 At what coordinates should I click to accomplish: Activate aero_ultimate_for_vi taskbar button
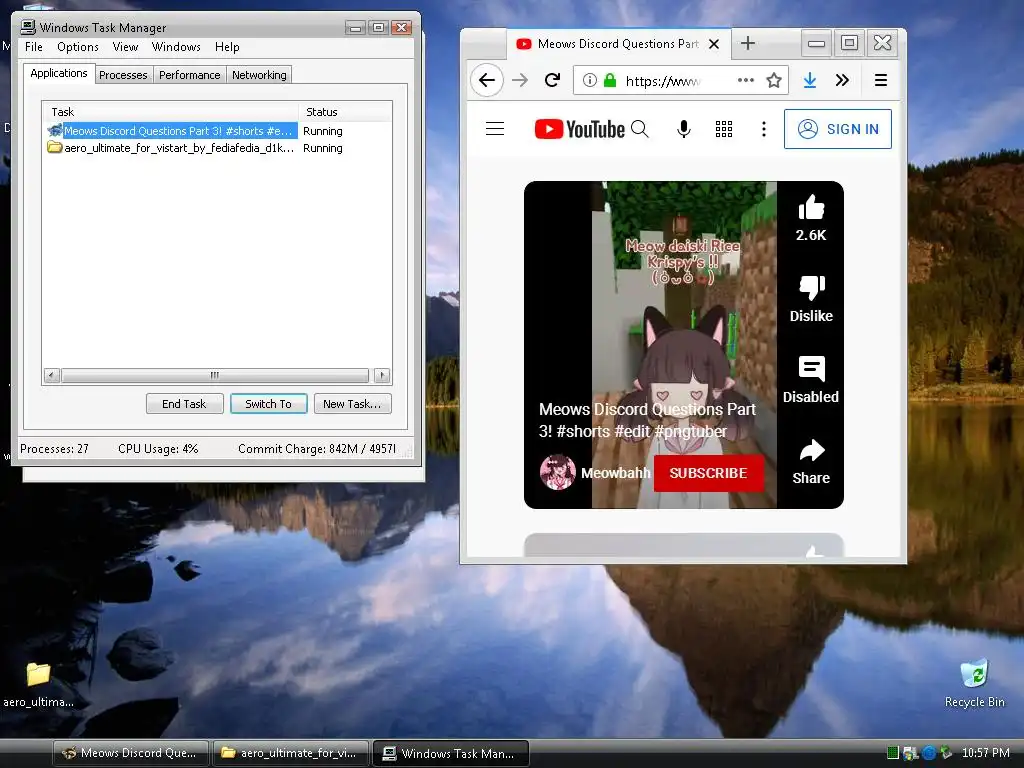coord(291,753)
